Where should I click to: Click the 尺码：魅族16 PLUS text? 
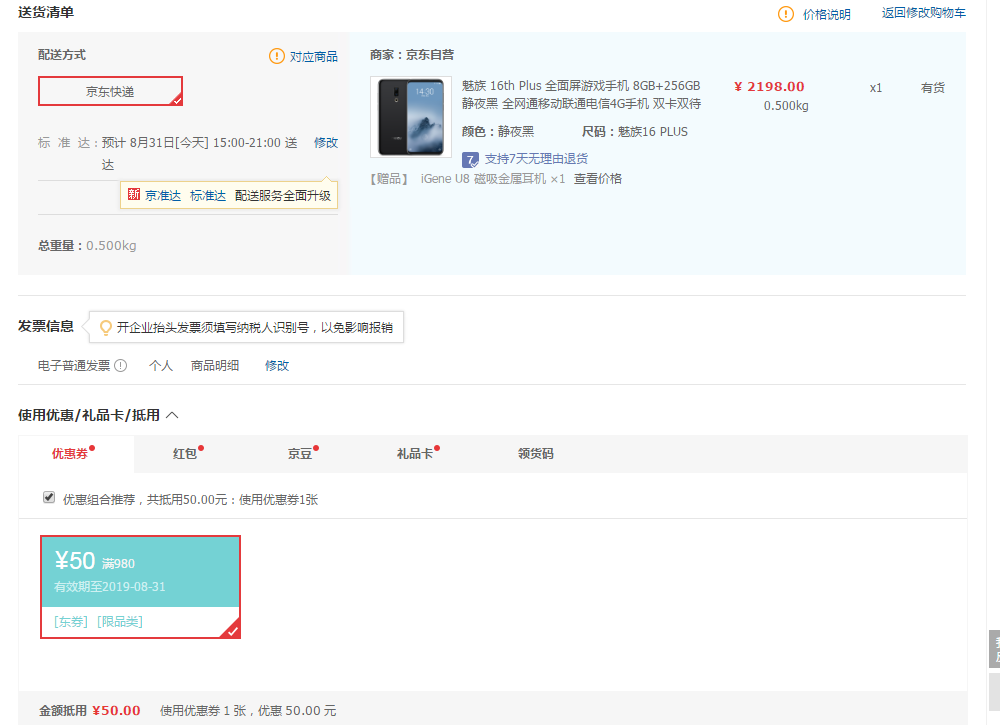pyautogui.click(x=635, y=131)
